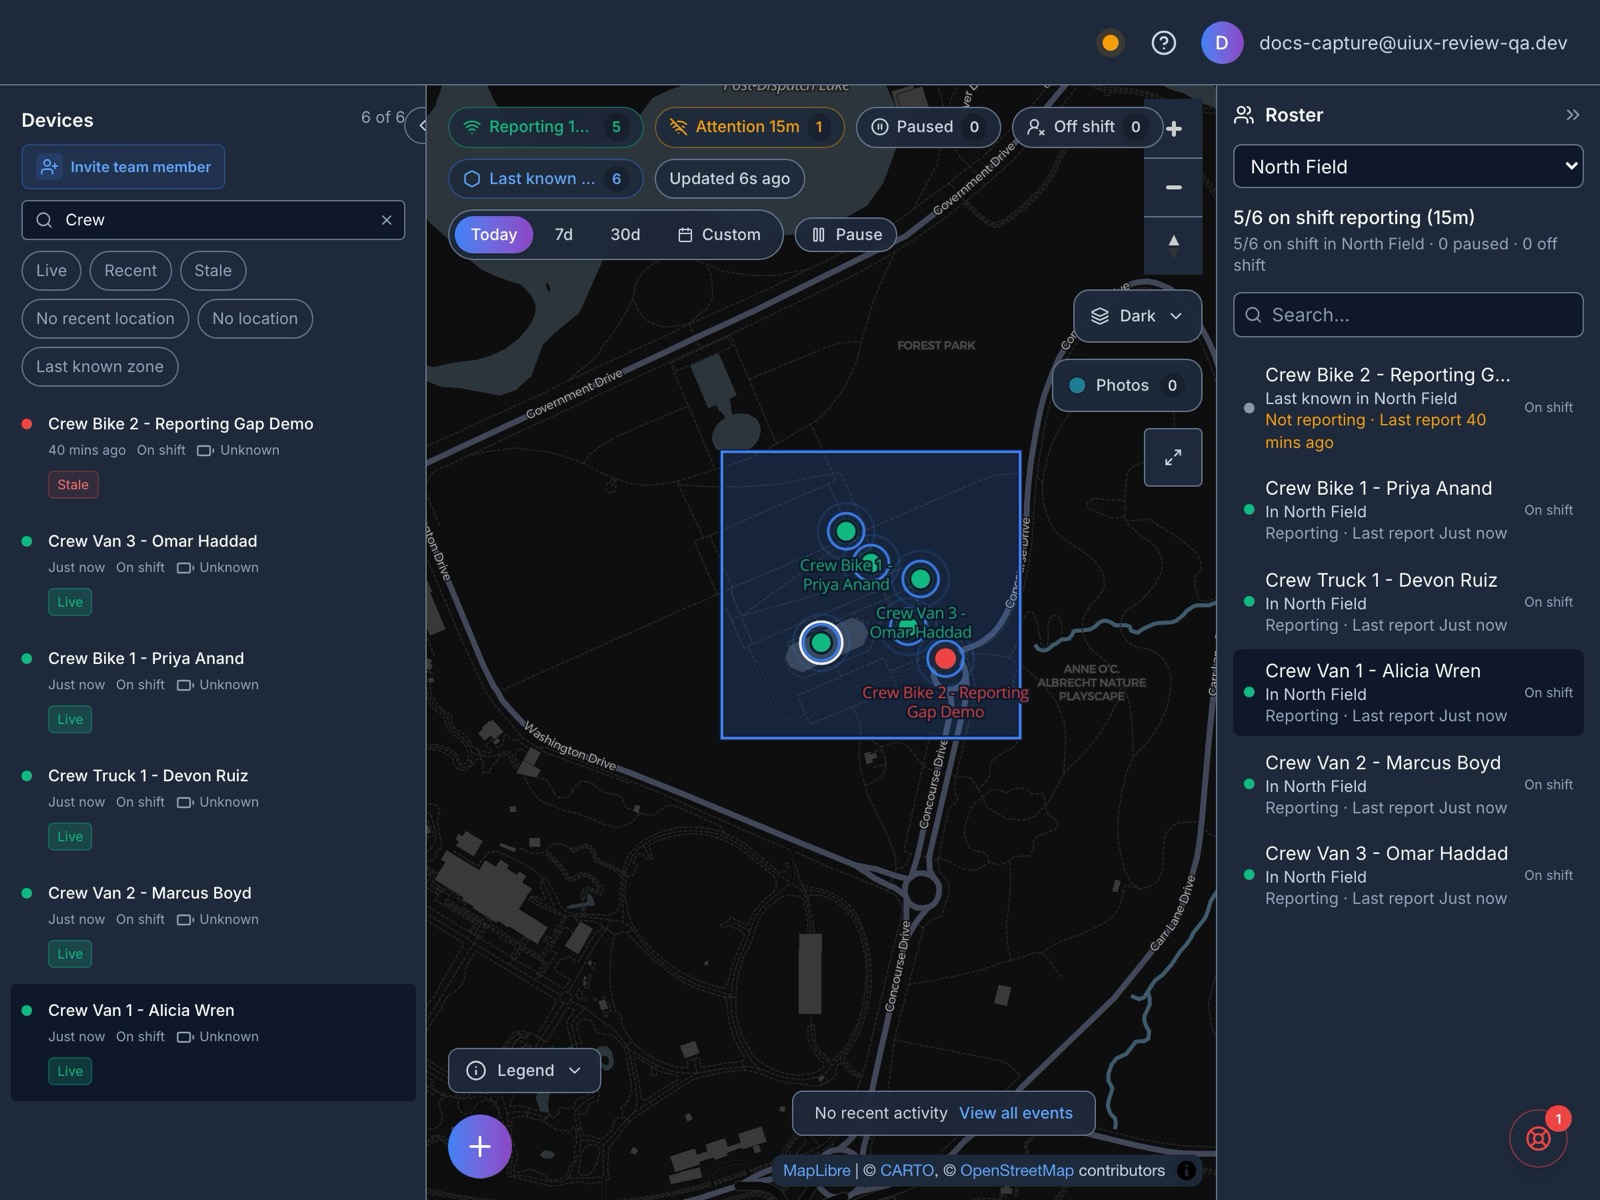This screenshot has height=1200, width=1600.
Task: Open Crew Bike 2 roster entry
Action: [x=1408, y=408]
